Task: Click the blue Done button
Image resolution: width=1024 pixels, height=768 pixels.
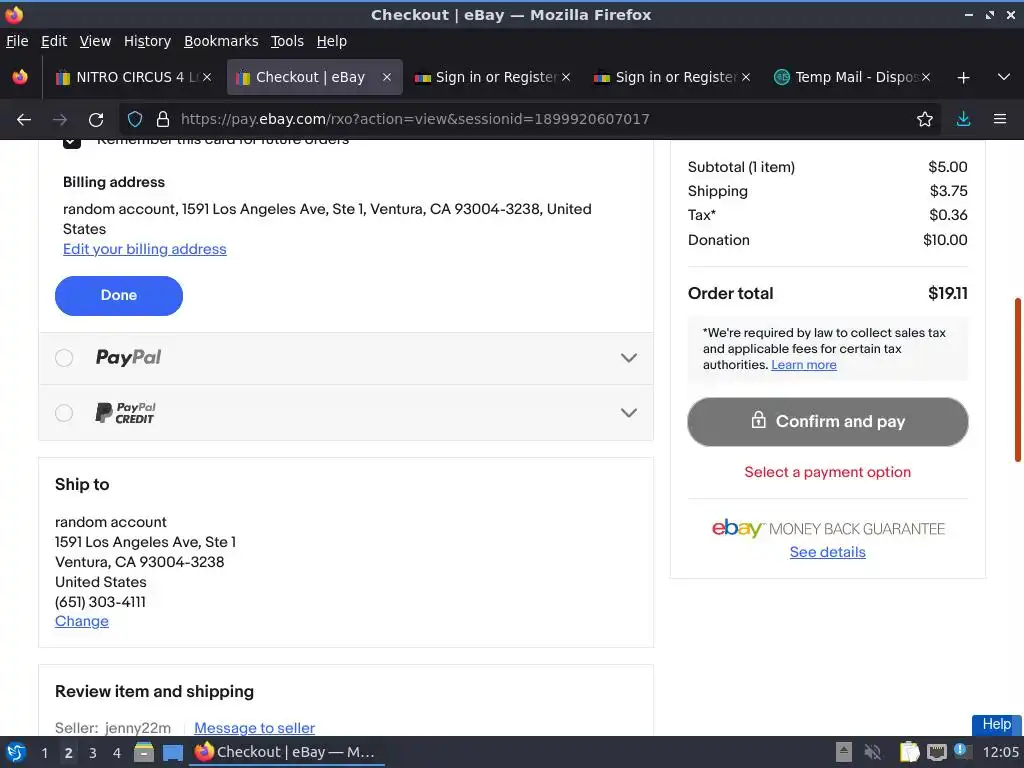Action: click(119, 296)
